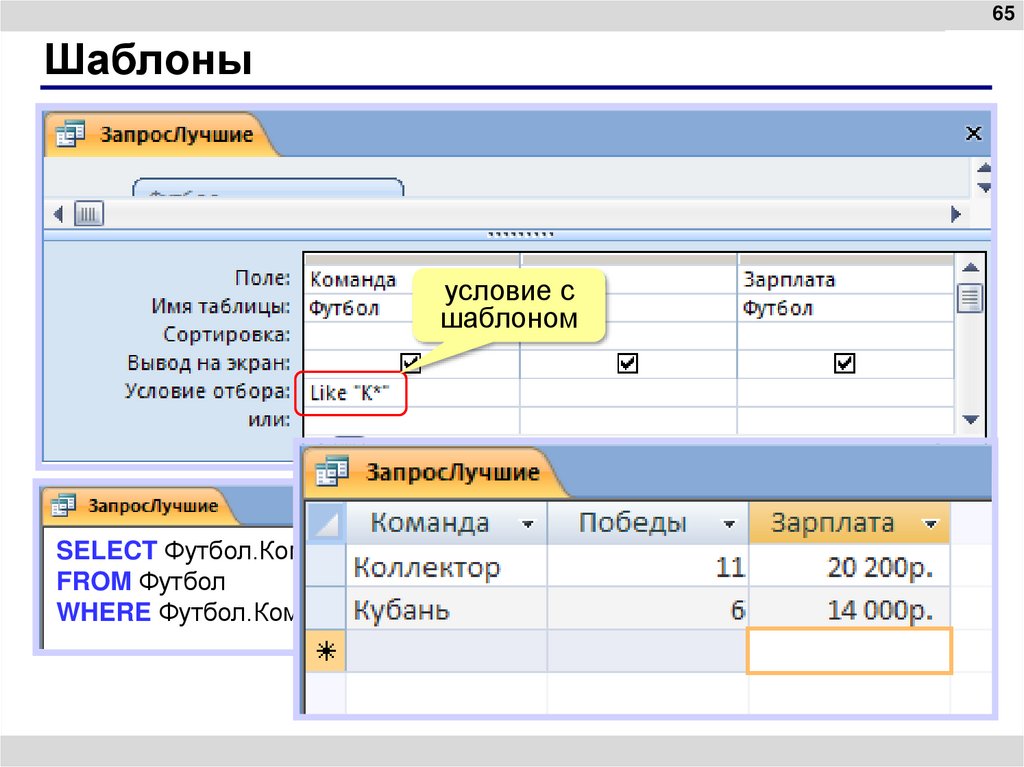Click the empty Зарплата cell in the new row
This screenshot has width=1024, height=767.
849,651
